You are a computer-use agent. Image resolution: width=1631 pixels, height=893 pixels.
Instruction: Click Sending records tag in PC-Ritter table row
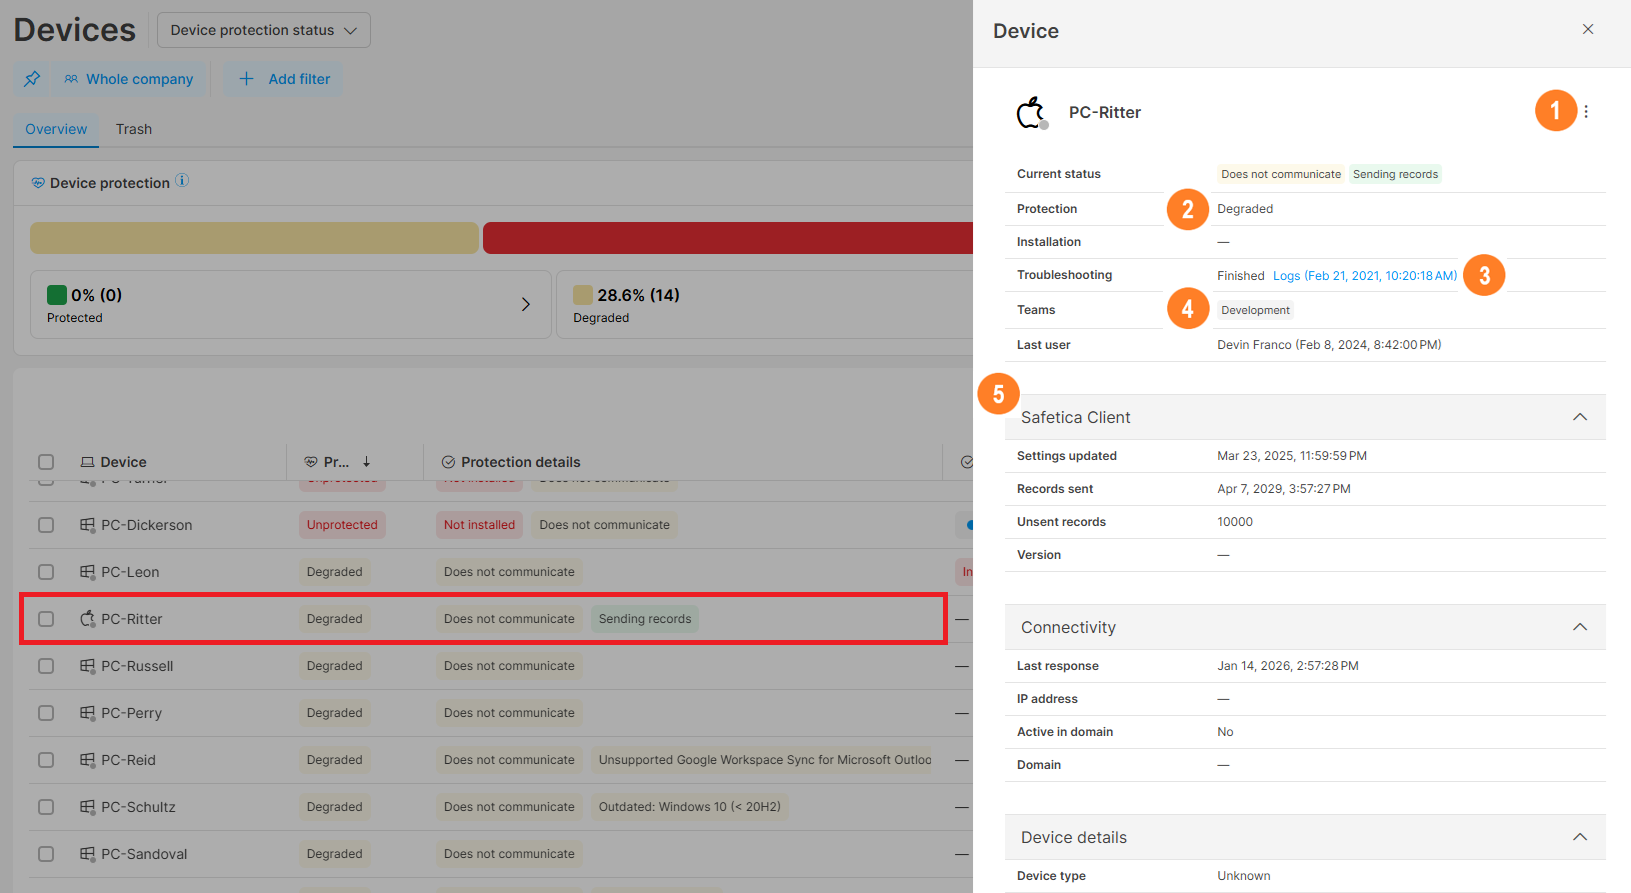tap(645, 619)
